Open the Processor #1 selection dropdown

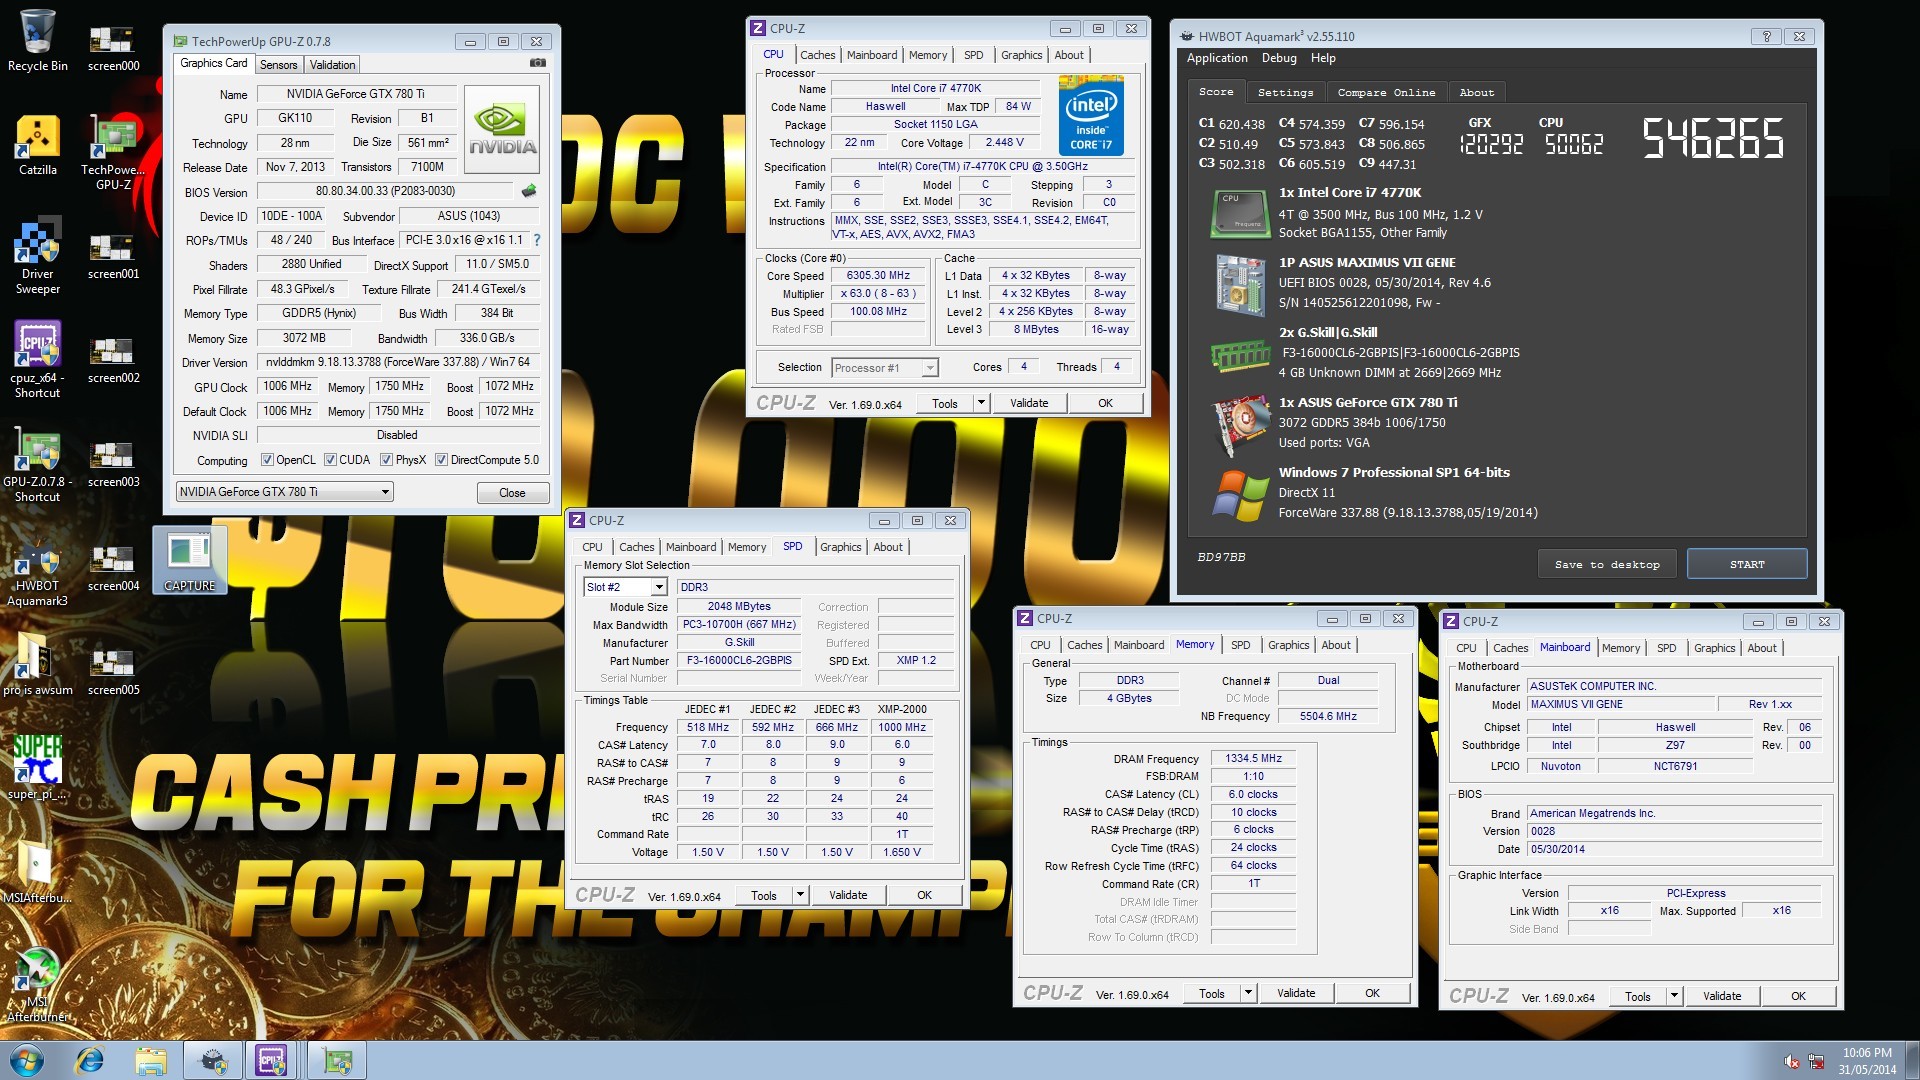(885, 368)
